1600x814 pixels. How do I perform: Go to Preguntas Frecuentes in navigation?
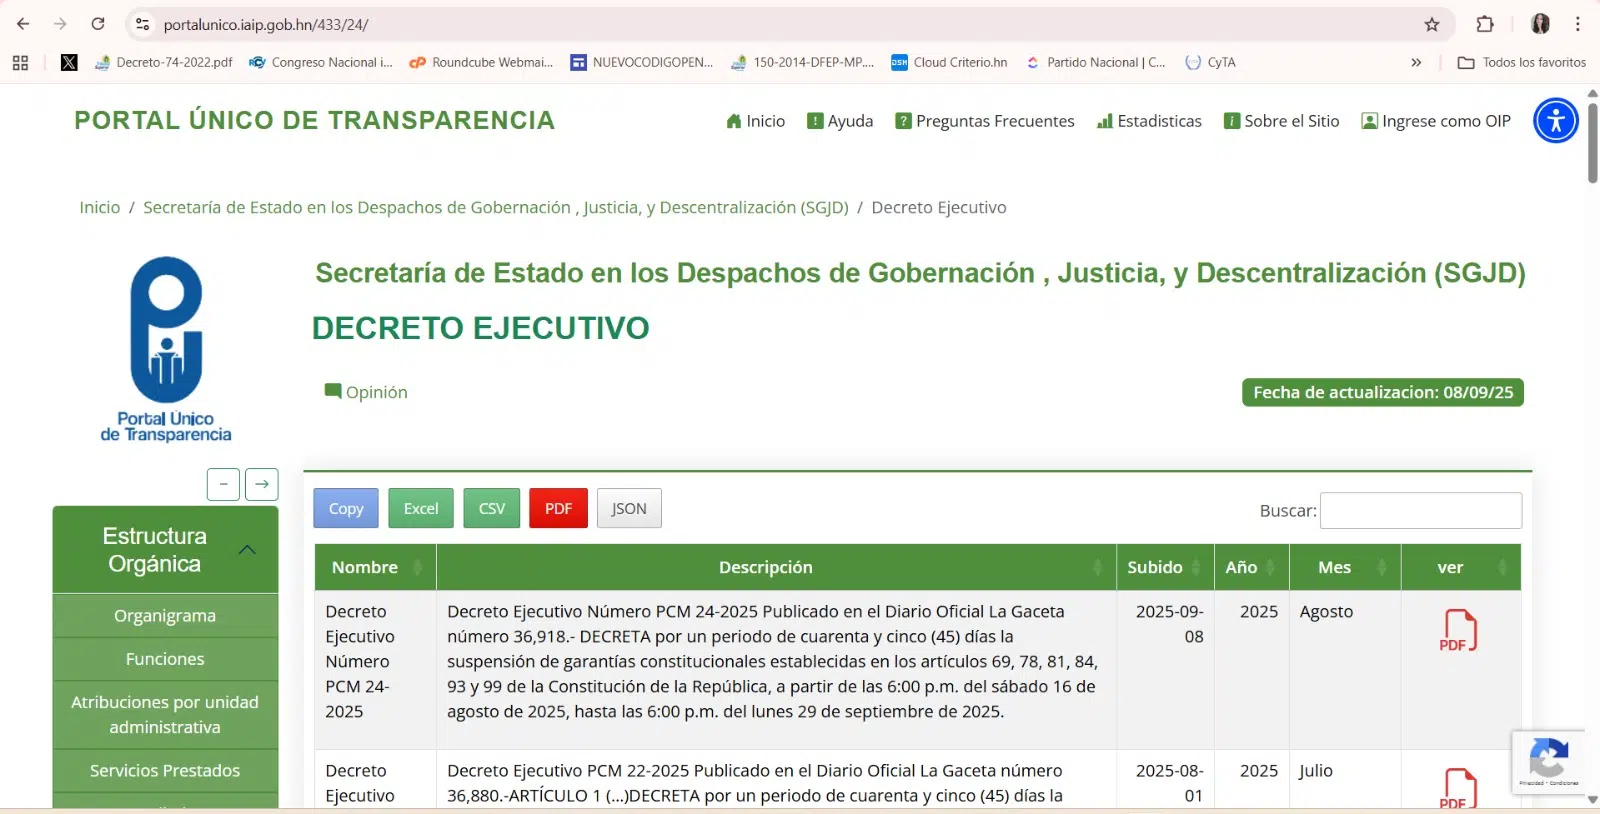point(984,121)
